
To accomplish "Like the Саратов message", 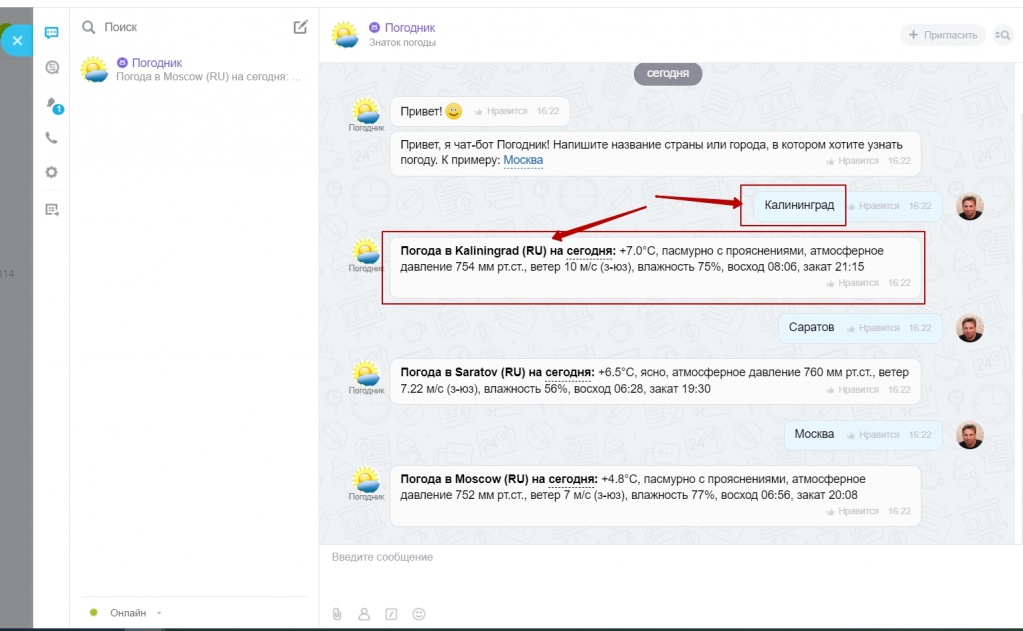I will point(873,328).
